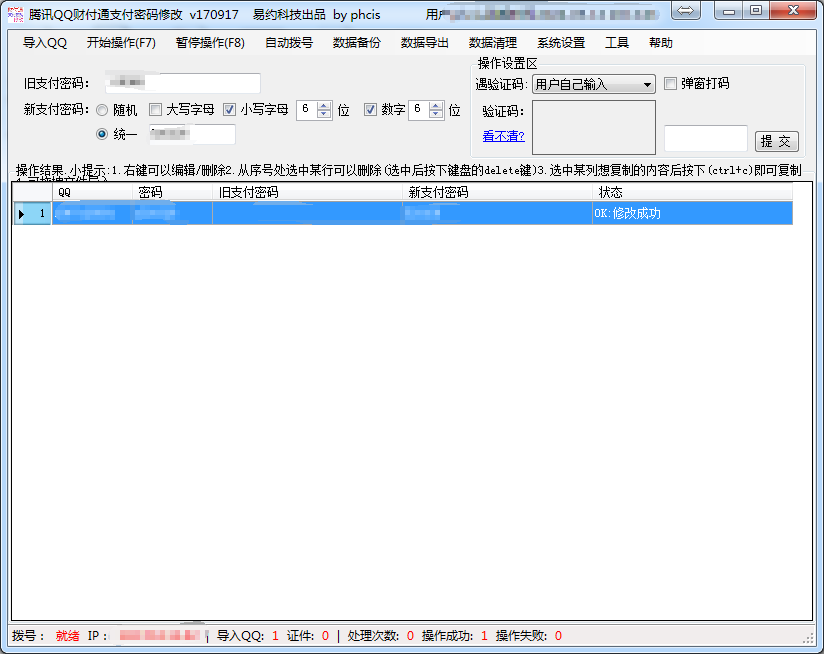This screenshot has height=654, width=824.
Task: Click the 密码 column header
Action: [x=172, y=192]
